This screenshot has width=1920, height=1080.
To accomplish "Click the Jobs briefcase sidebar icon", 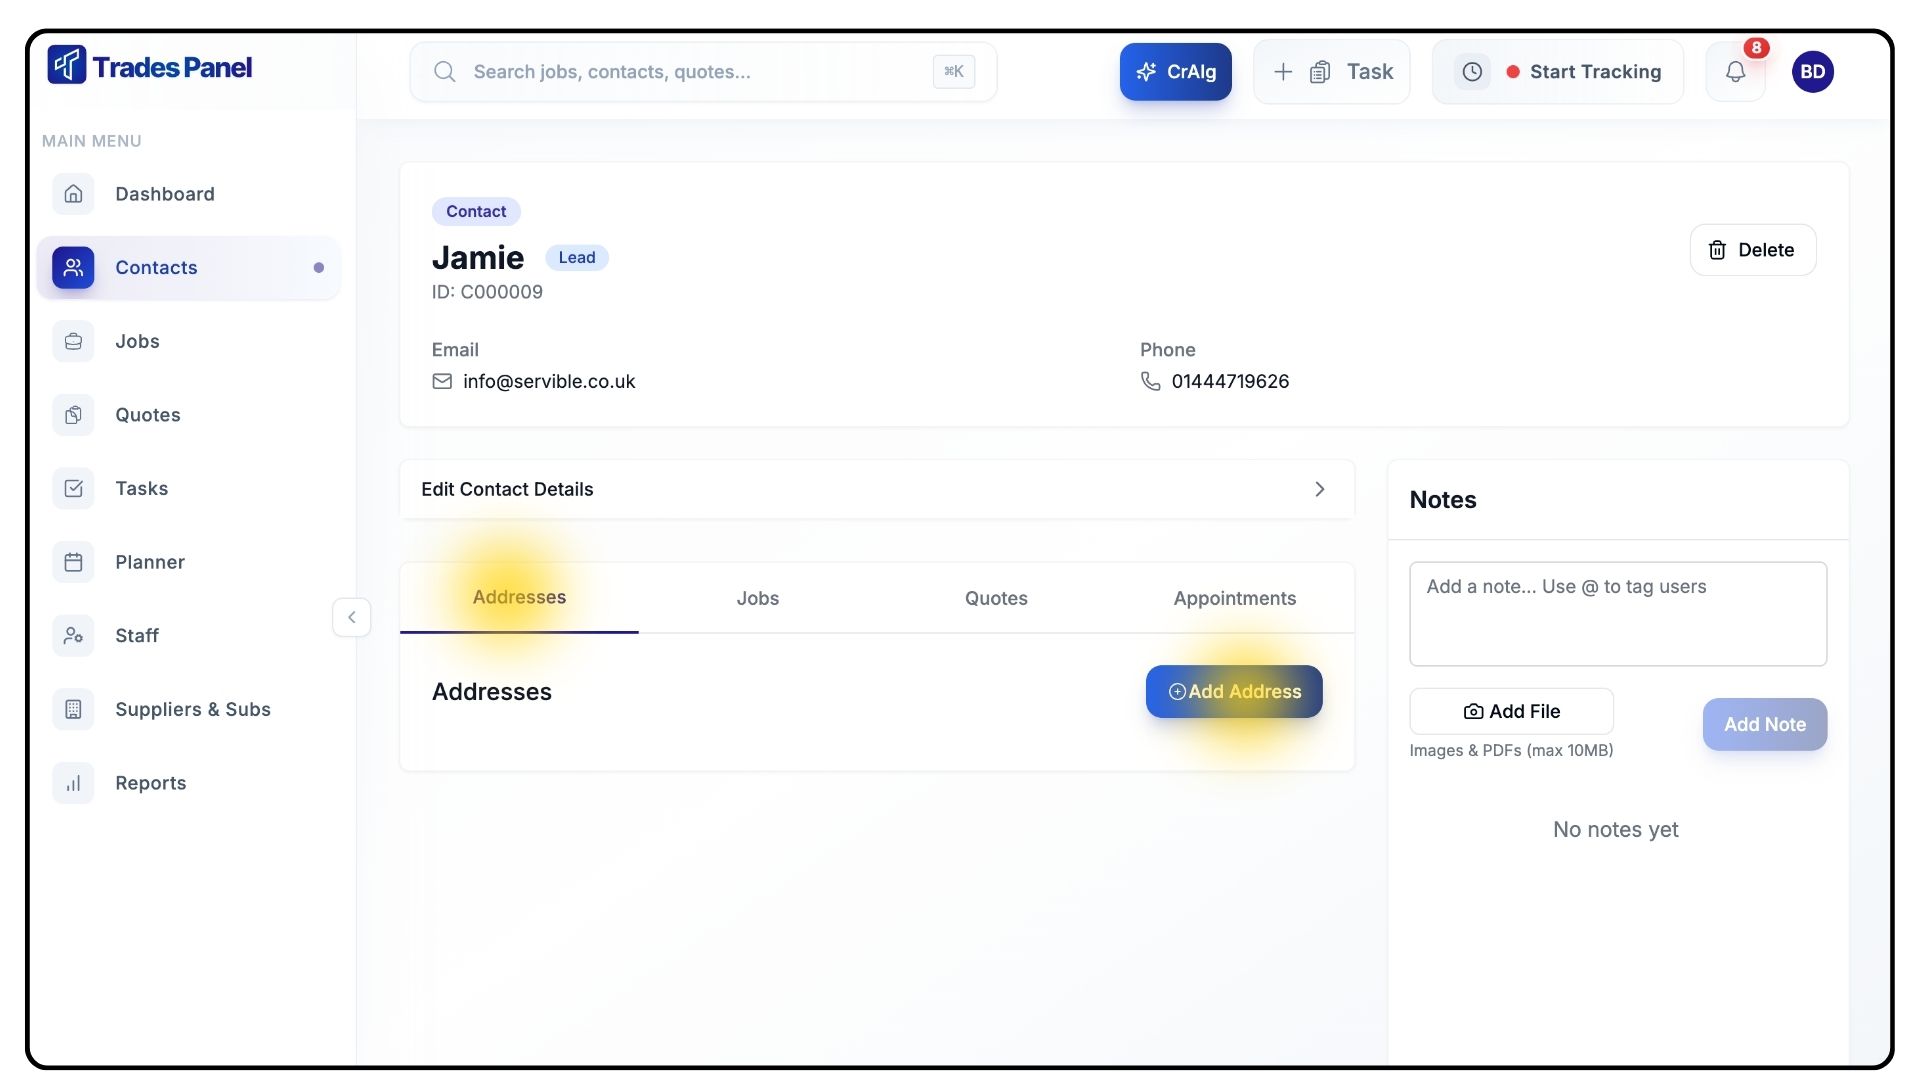I will (73, 341).
